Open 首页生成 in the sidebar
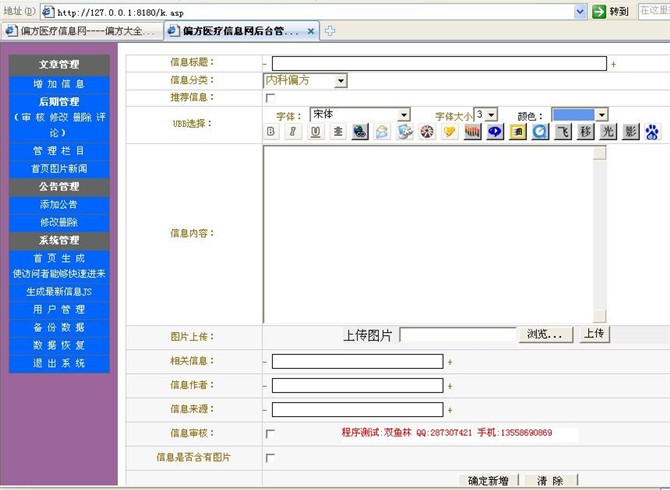The height and width of the screenshot is (490, 670). click(x=59, y=258)
